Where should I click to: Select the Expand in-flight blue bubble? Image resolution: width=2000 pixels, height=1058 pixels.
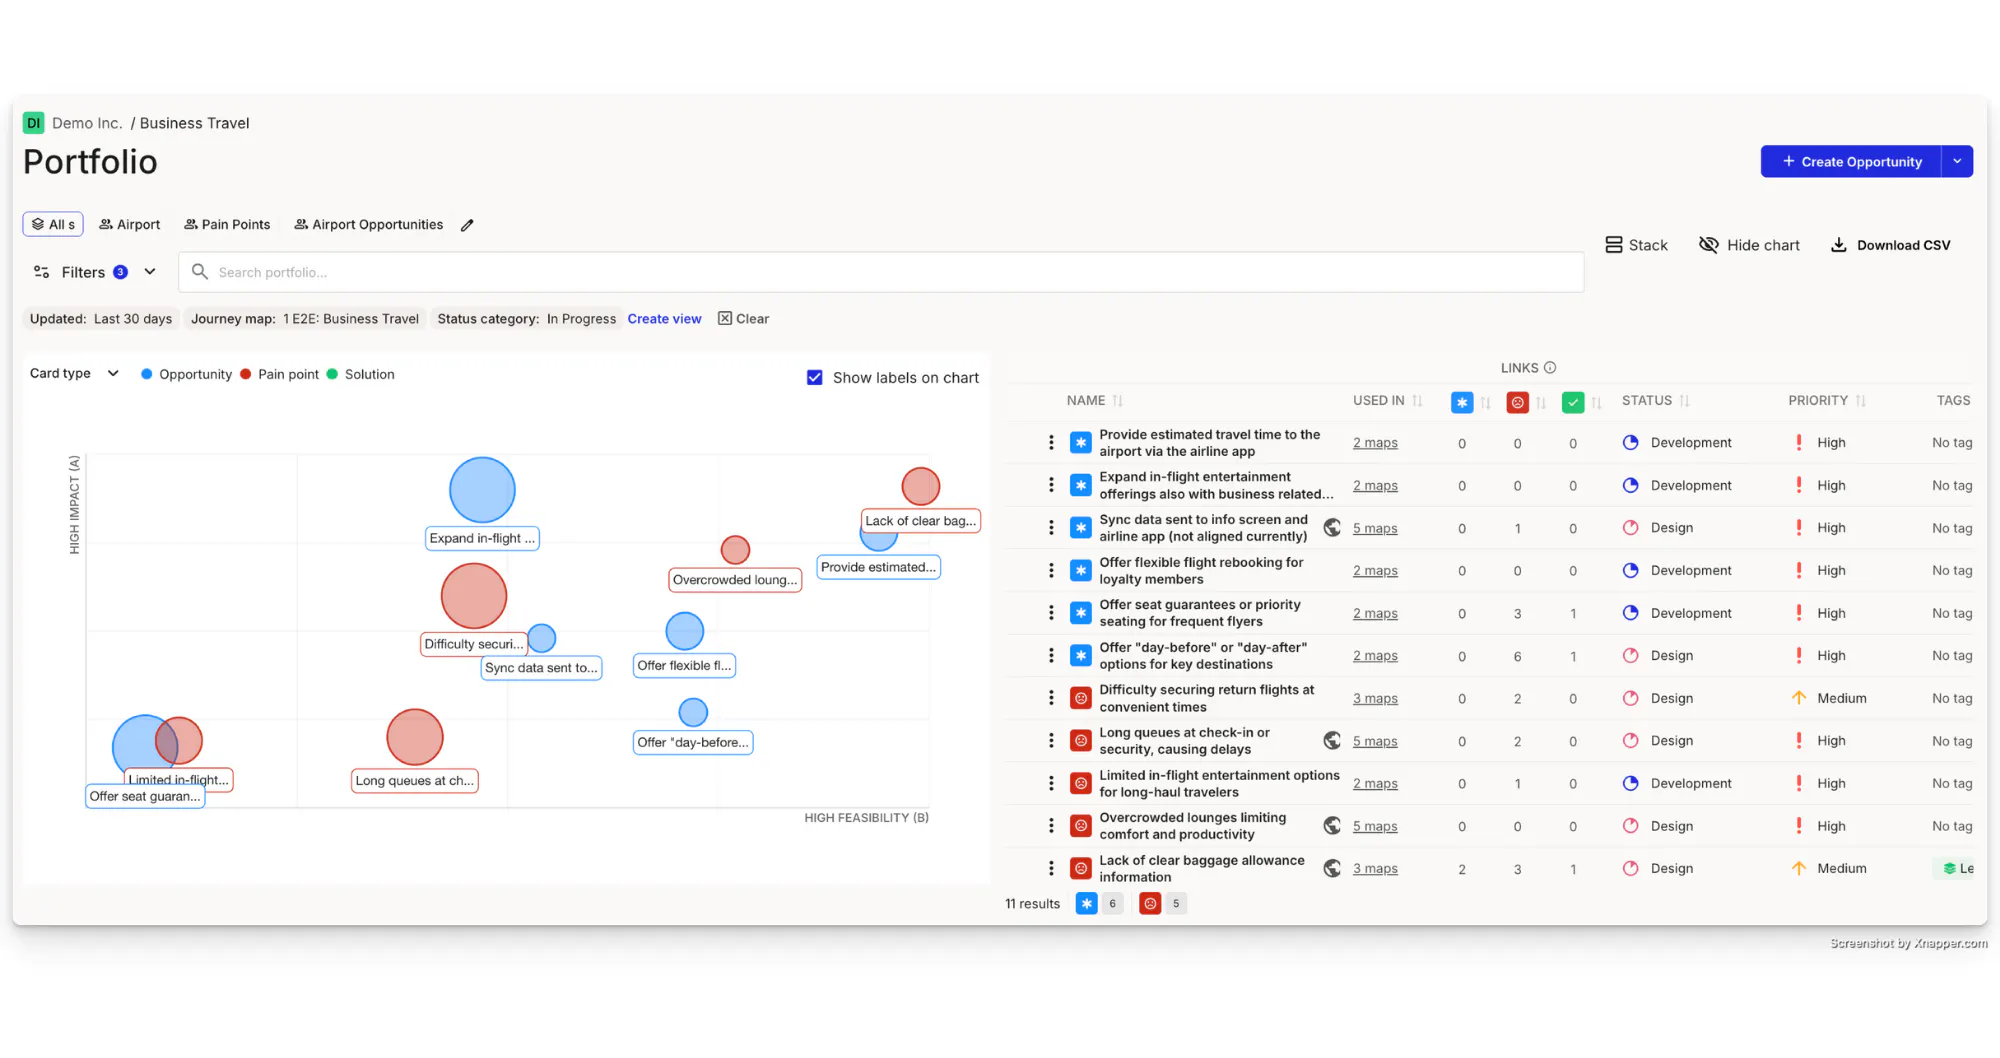pyautogui.click(x=482, y=490)
